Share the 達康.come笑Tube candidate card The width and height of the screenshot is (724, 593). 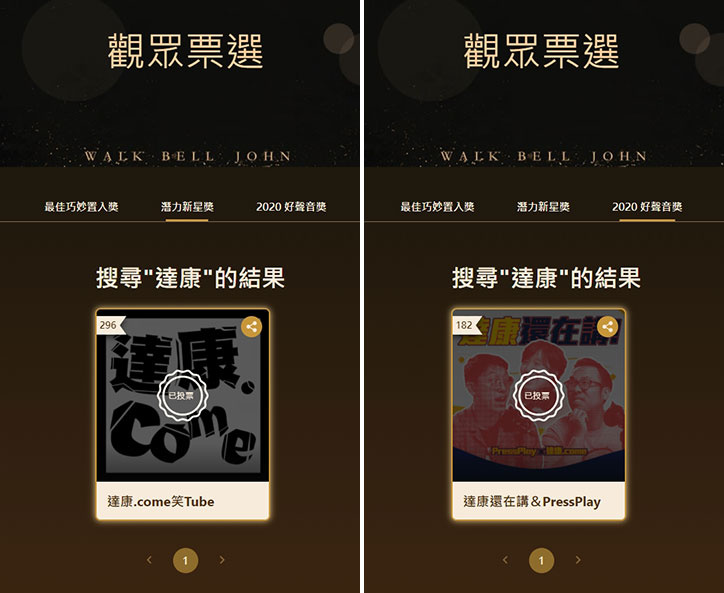(252, 327)
